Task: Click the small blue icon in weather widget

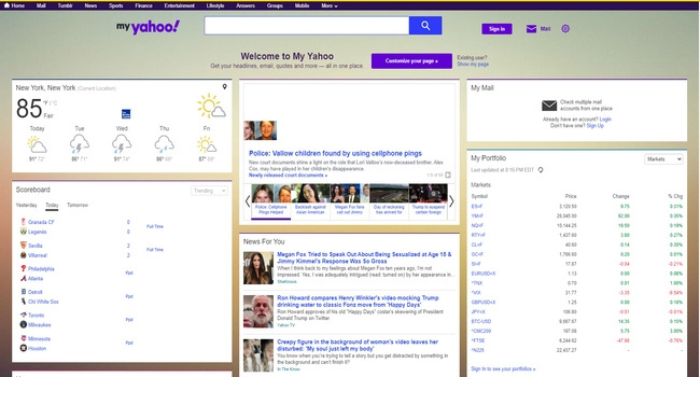Action: pyautogui.click(x=126, y=114)
